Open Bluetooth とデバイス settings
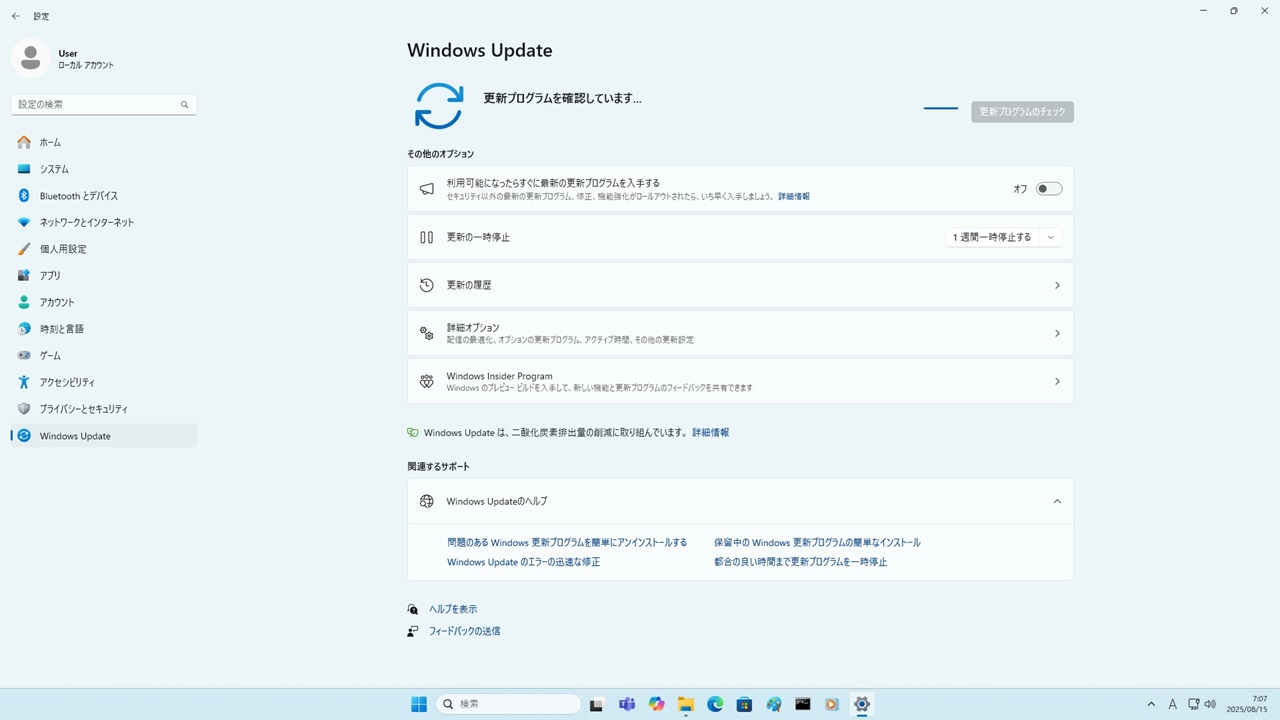The image size is (1280, 720). click(x=104, y=196)
